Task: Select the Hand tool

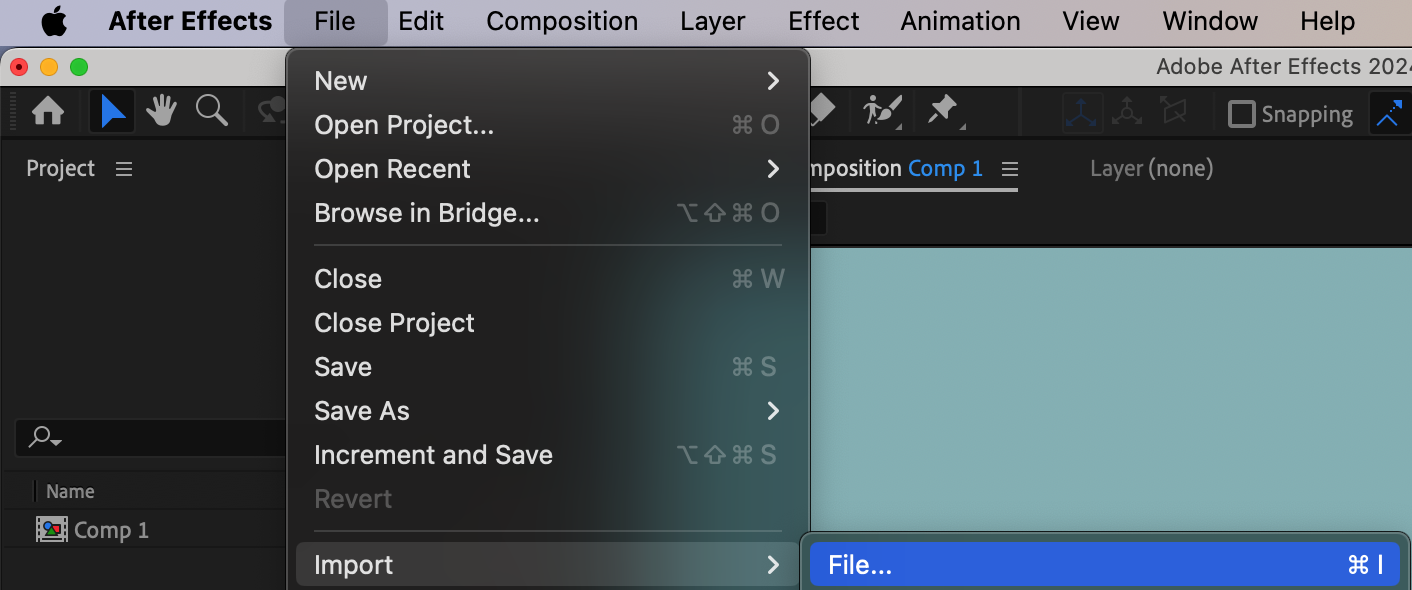Action: (x=161, y=112)
